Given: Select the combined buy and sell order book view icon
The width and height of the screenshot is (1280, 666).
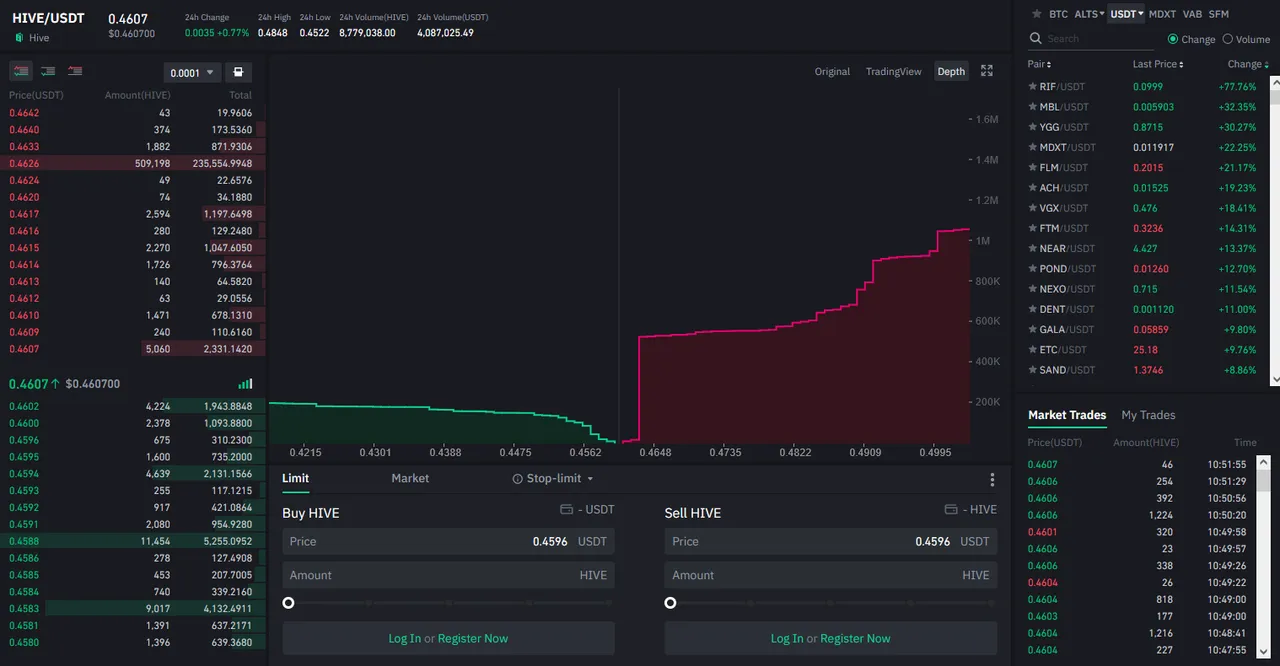Looking at the screenshot, I should click(x=21, y=72).
